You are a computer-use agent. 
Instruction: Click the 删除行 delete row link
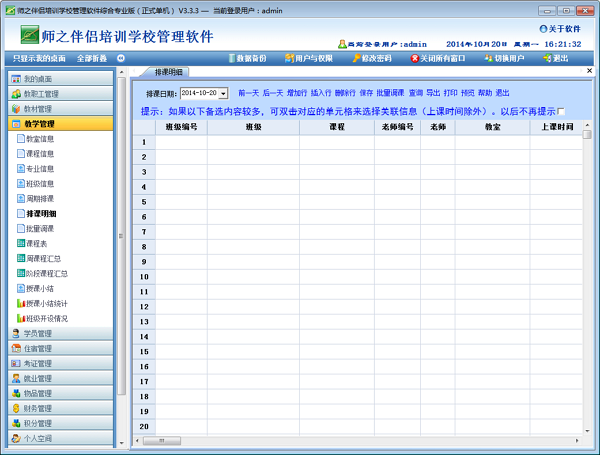[x=345, y=93]
